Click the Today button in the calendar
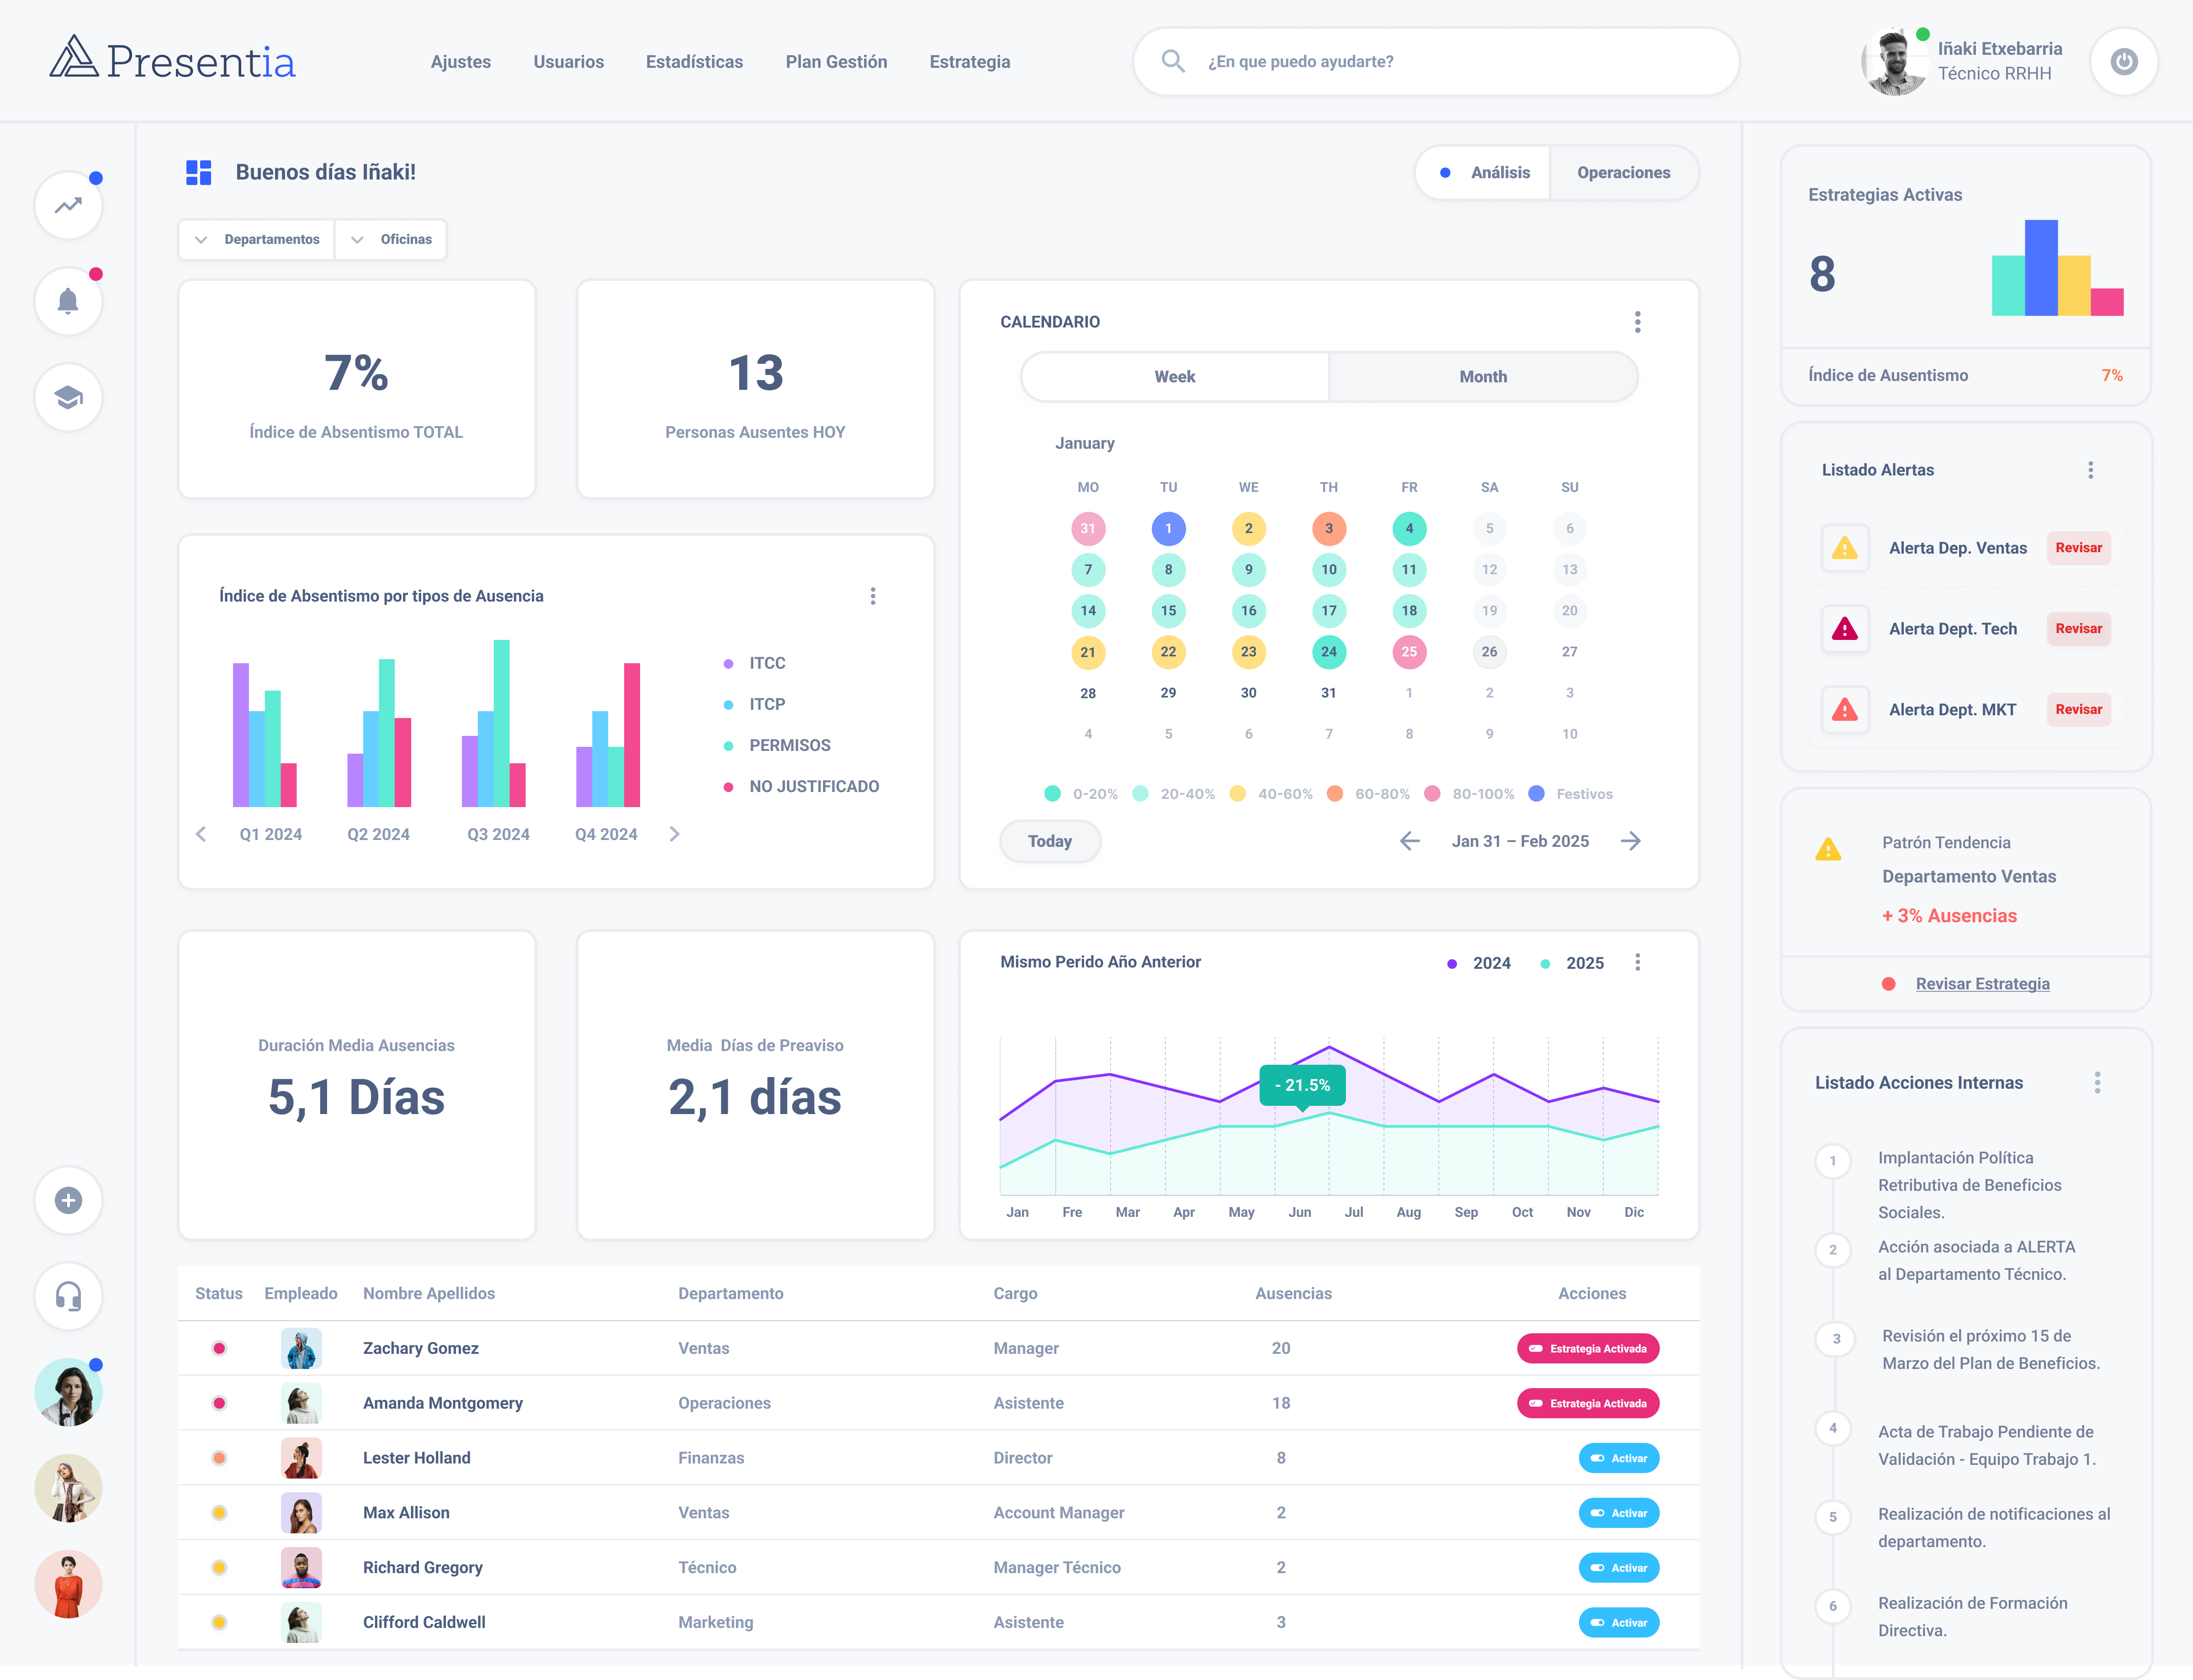The width and height of the screenshot is (2193, 1680). coord(1050,841)
